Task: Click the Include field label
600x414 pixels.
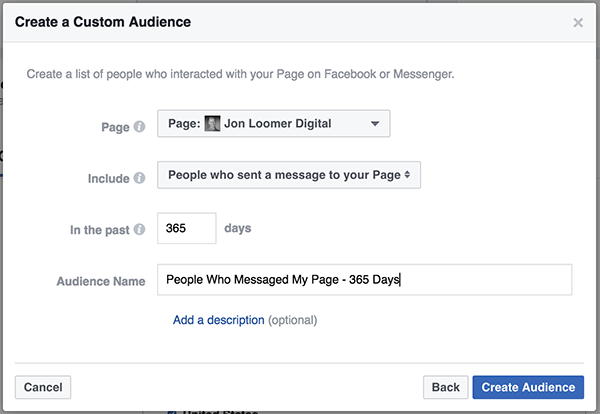Action: (x=108, y=179)
